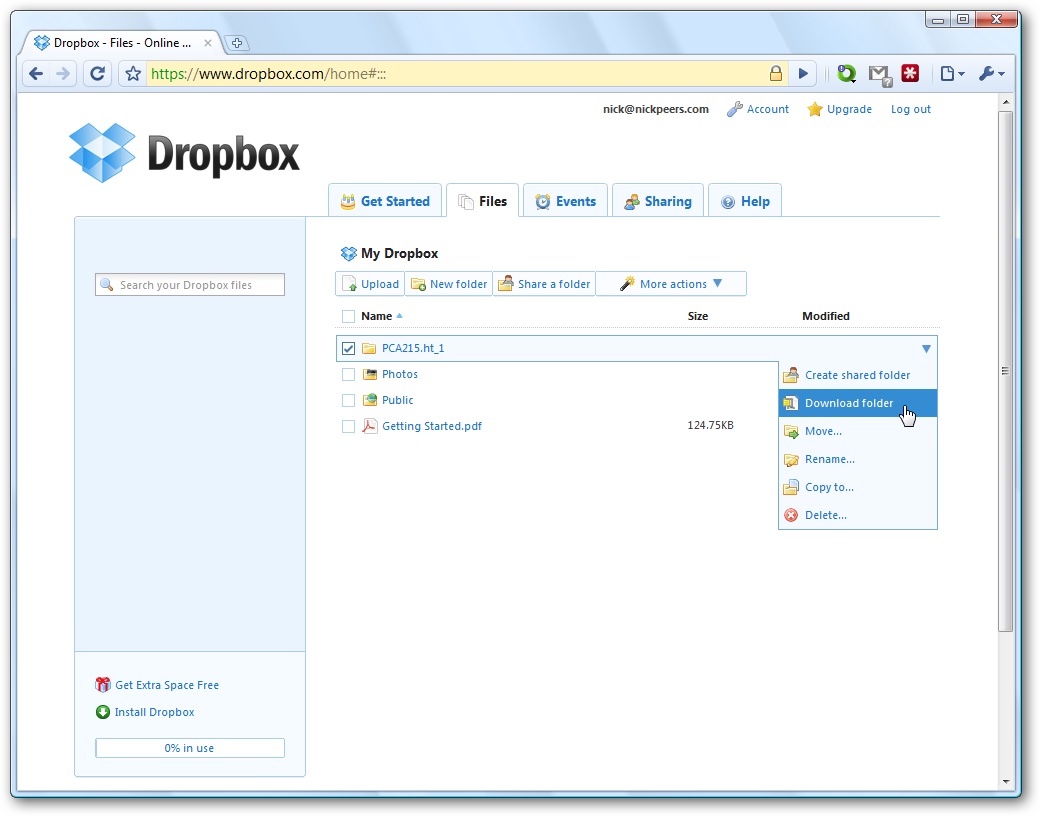
Task: Open the Get Extra Space Free link
Action: tap(167, 685)
